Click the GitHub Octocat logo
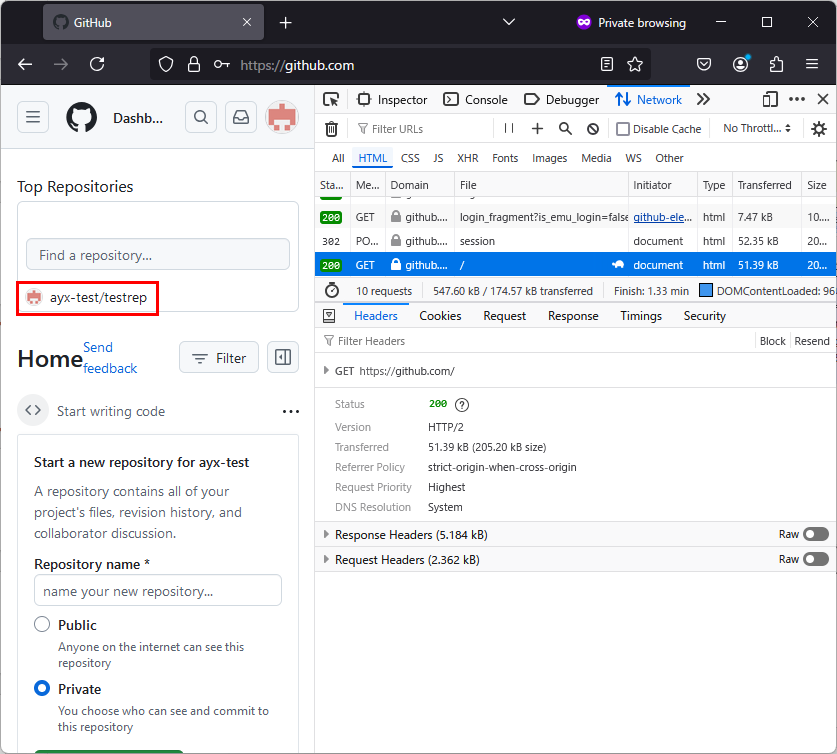 click(x=82, y=117)
